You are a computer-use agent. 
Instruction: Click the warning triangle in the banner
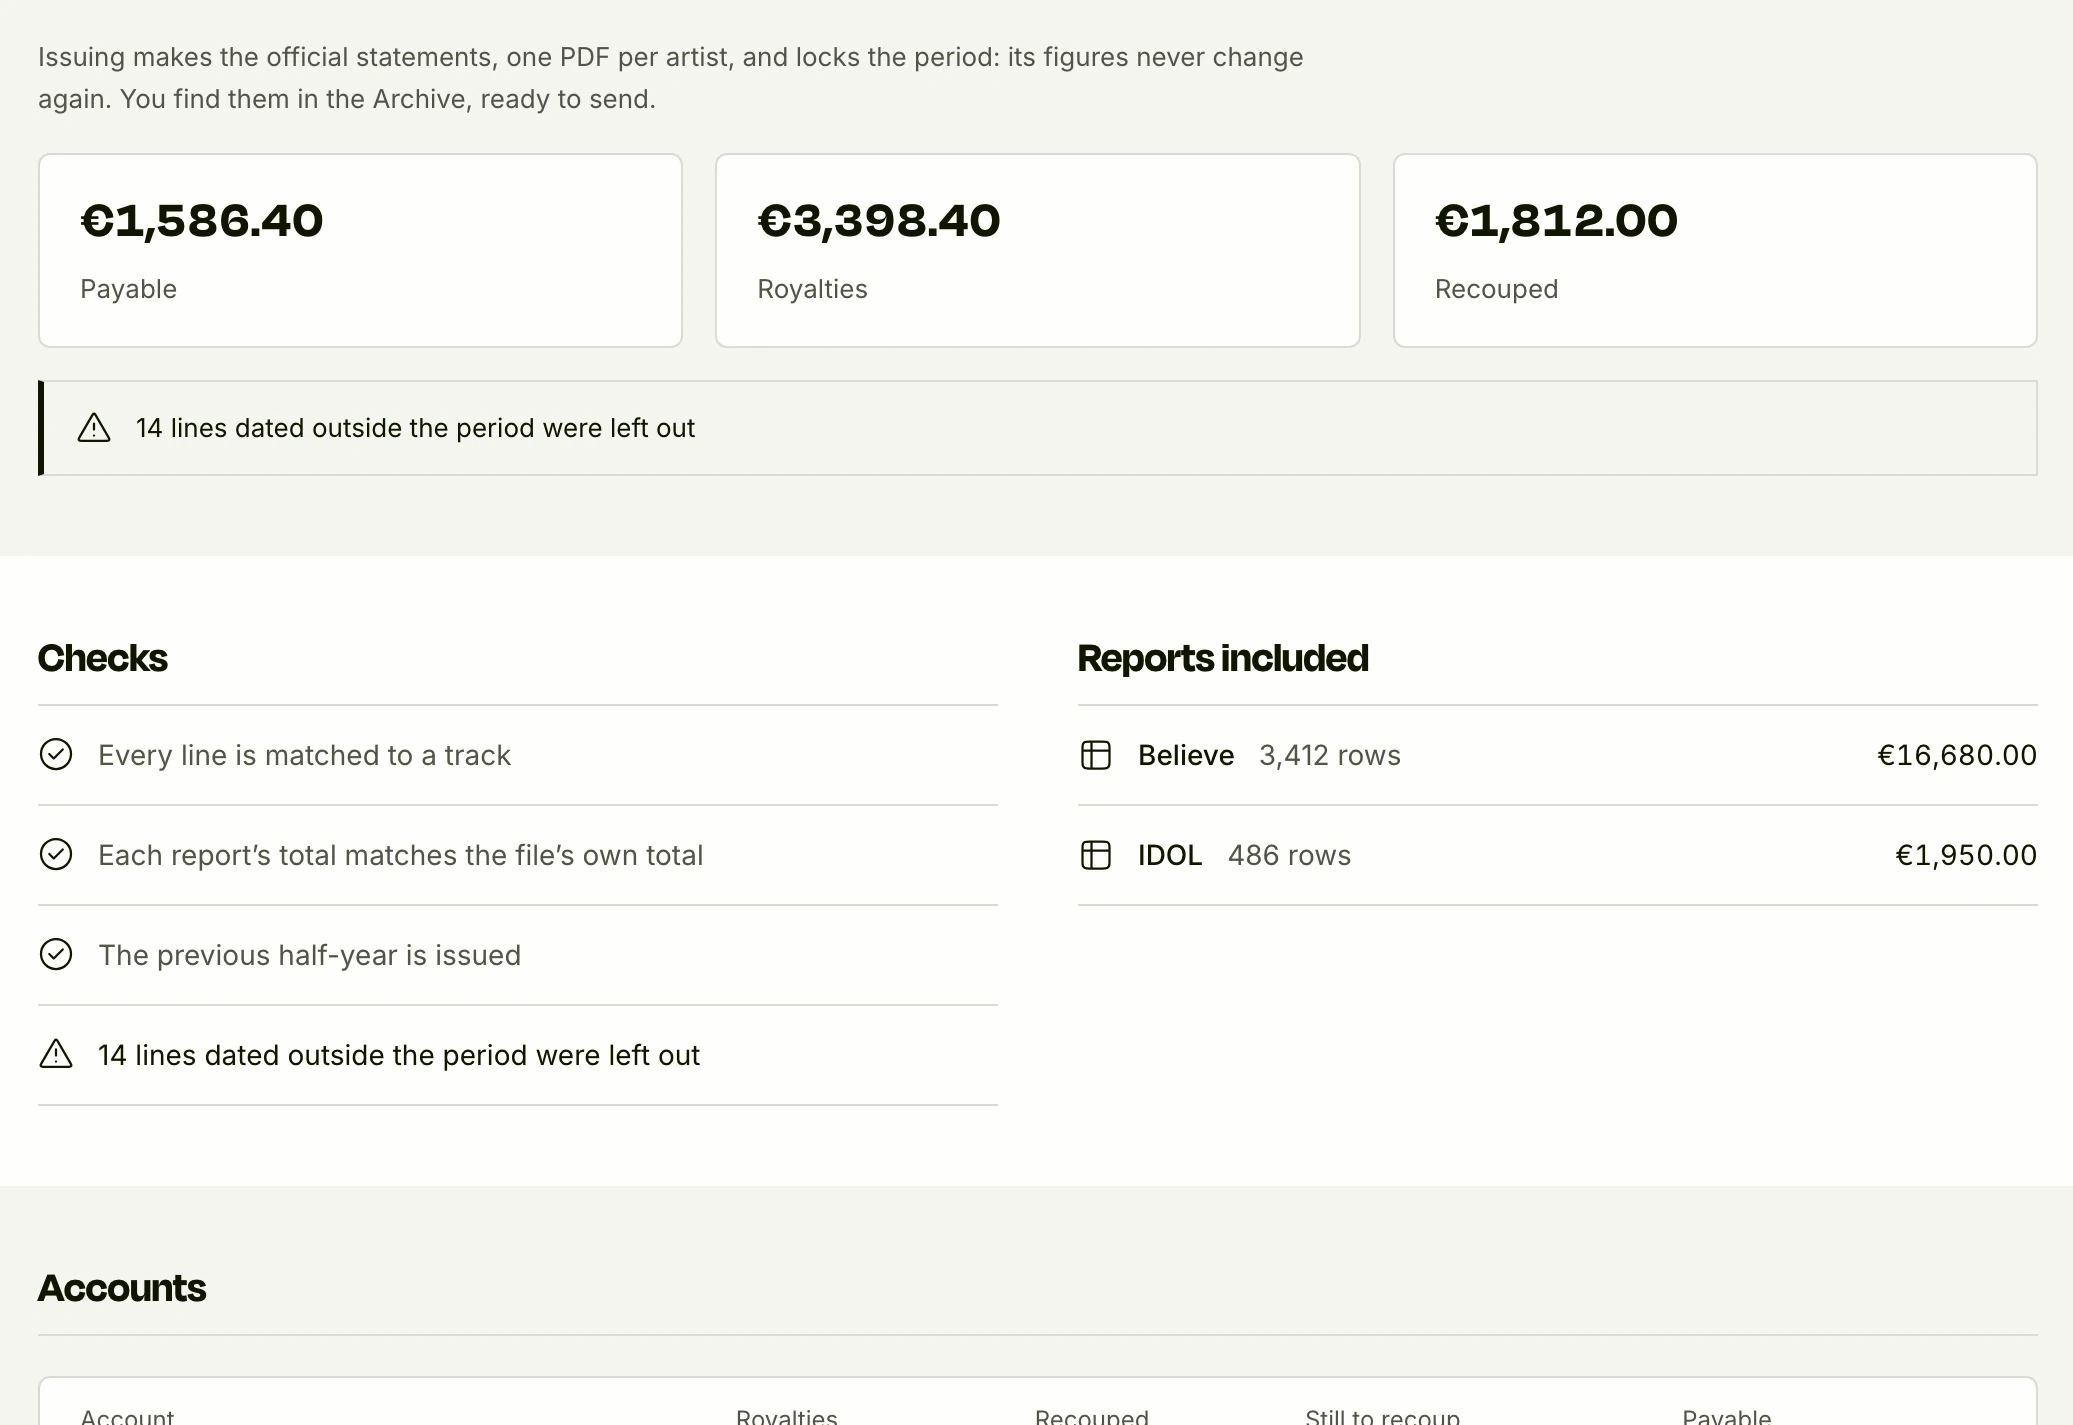(94, 428)
